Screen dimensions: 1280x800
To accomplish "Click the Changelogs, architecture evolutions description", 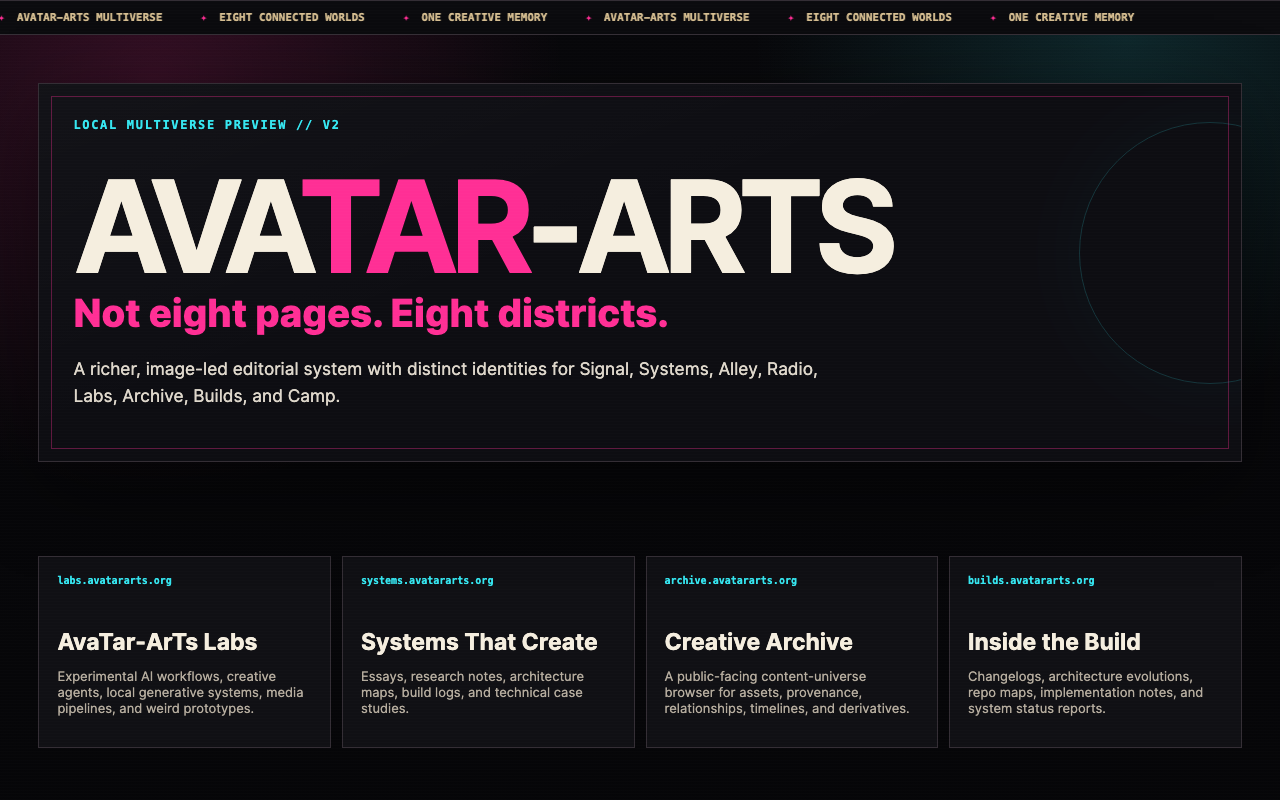I will coord(1085,692).
